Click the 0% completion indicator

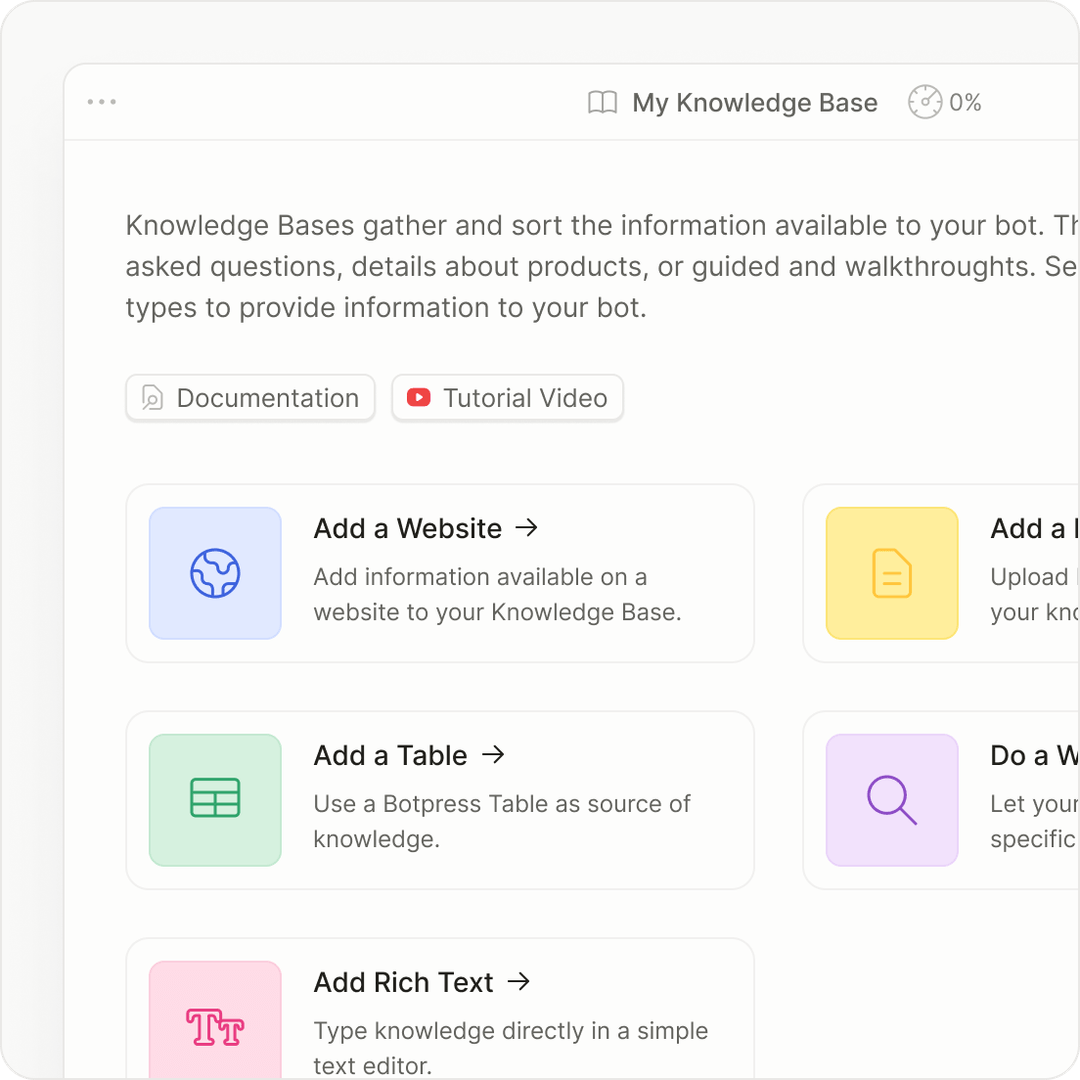pos(966,102)
